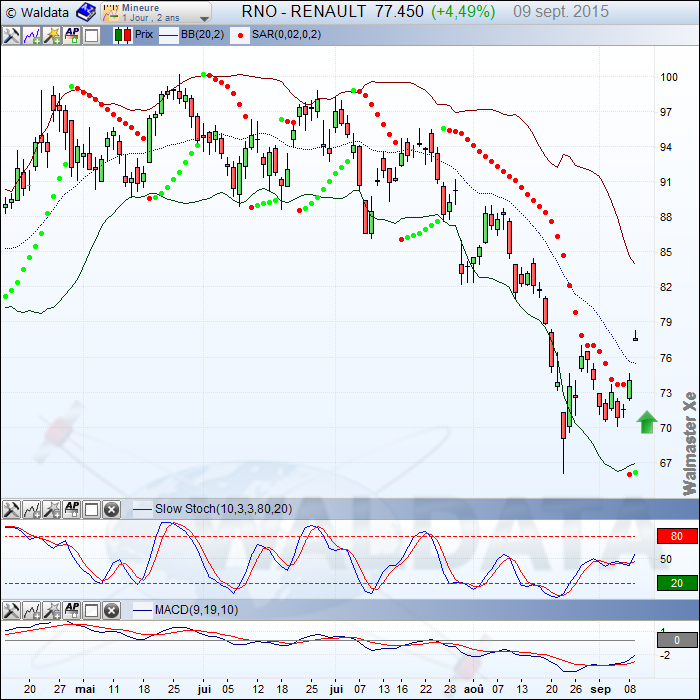
Task: Click the 77.450 price value
Action: click(399, 12)
